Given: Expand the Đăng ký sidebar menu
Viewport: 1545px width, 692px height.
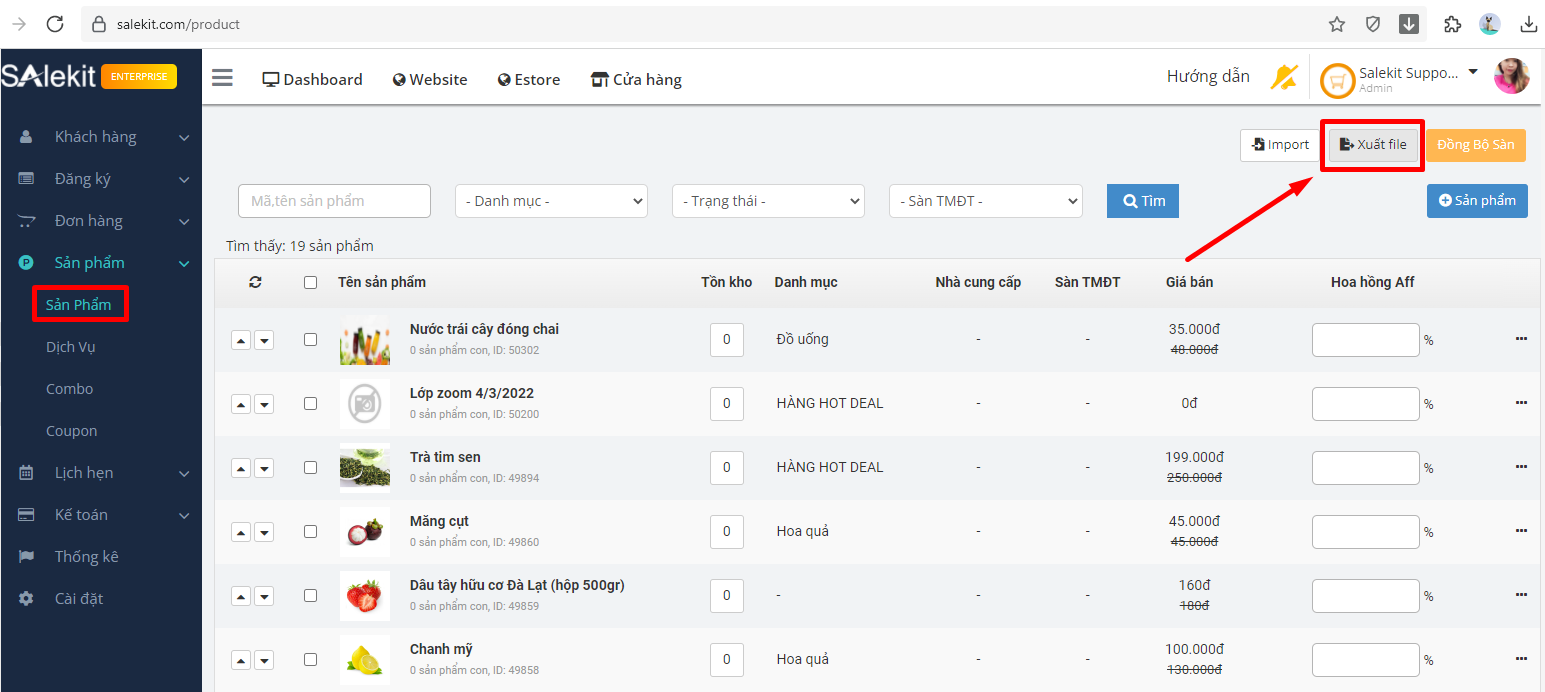Looking at the screenshot, I should point(101,179).
